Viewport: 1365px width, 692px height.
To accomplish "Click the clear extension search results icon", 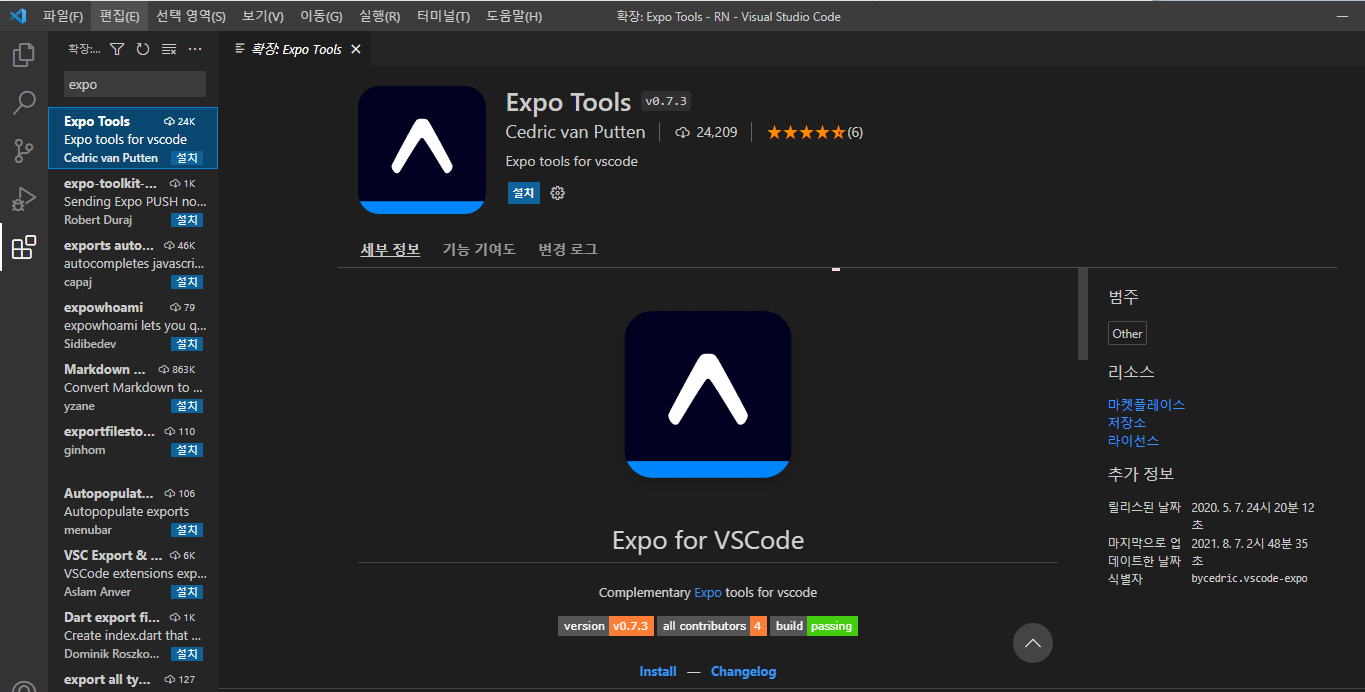I will click(169, 49).
